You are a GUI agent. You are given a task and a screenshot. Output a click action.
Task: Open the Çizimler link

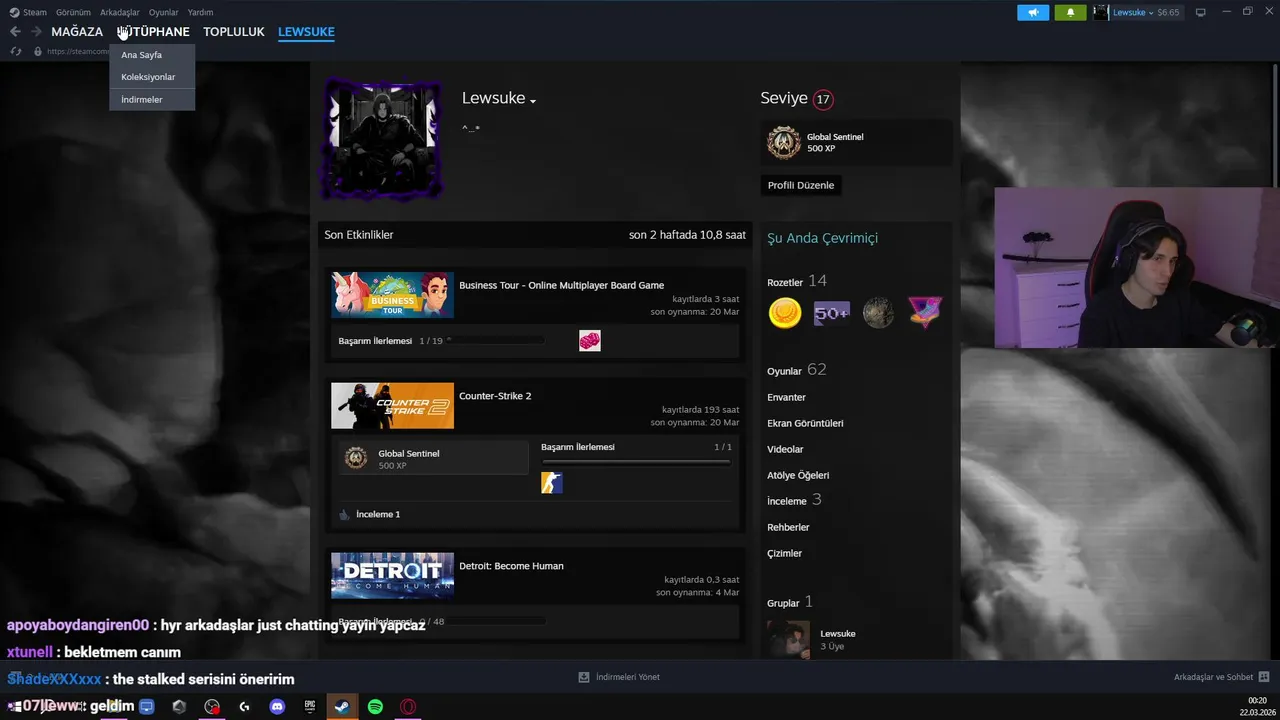click(784, 553)
